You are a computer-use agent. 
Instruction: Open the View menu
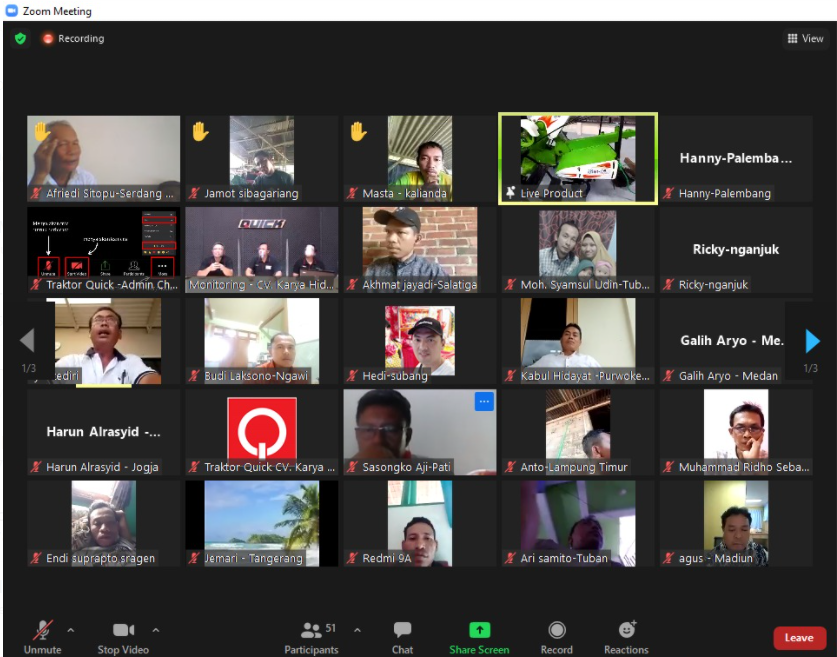804,38
